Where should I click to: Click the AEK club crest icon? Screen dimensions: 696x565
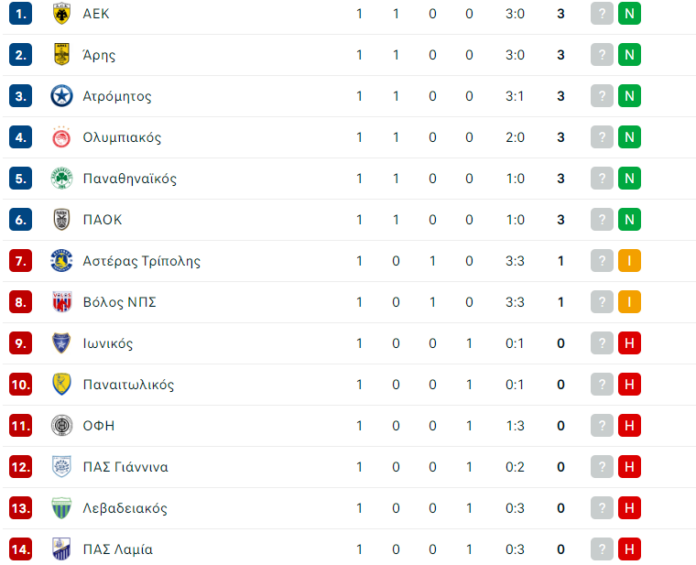[x=62, y=14]
